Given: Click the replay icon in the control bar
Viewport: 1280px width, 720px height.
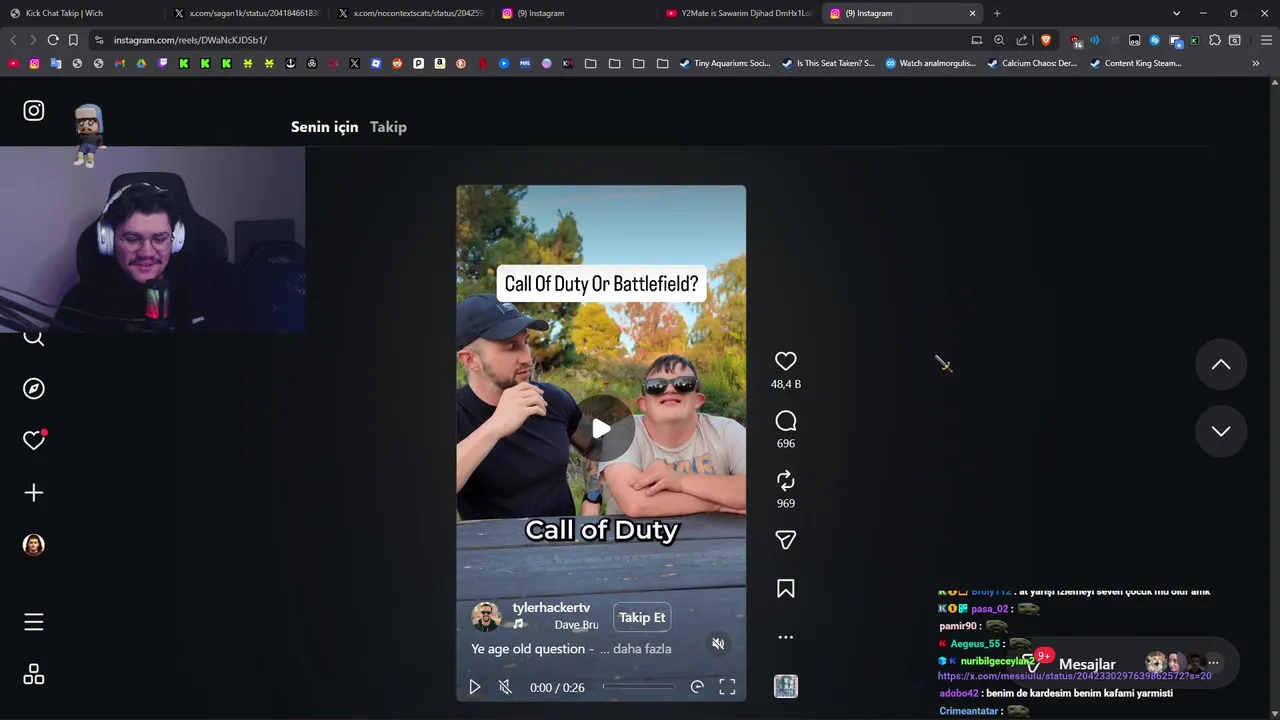Looking at the screenshot, I should click(x=697, y=687).
